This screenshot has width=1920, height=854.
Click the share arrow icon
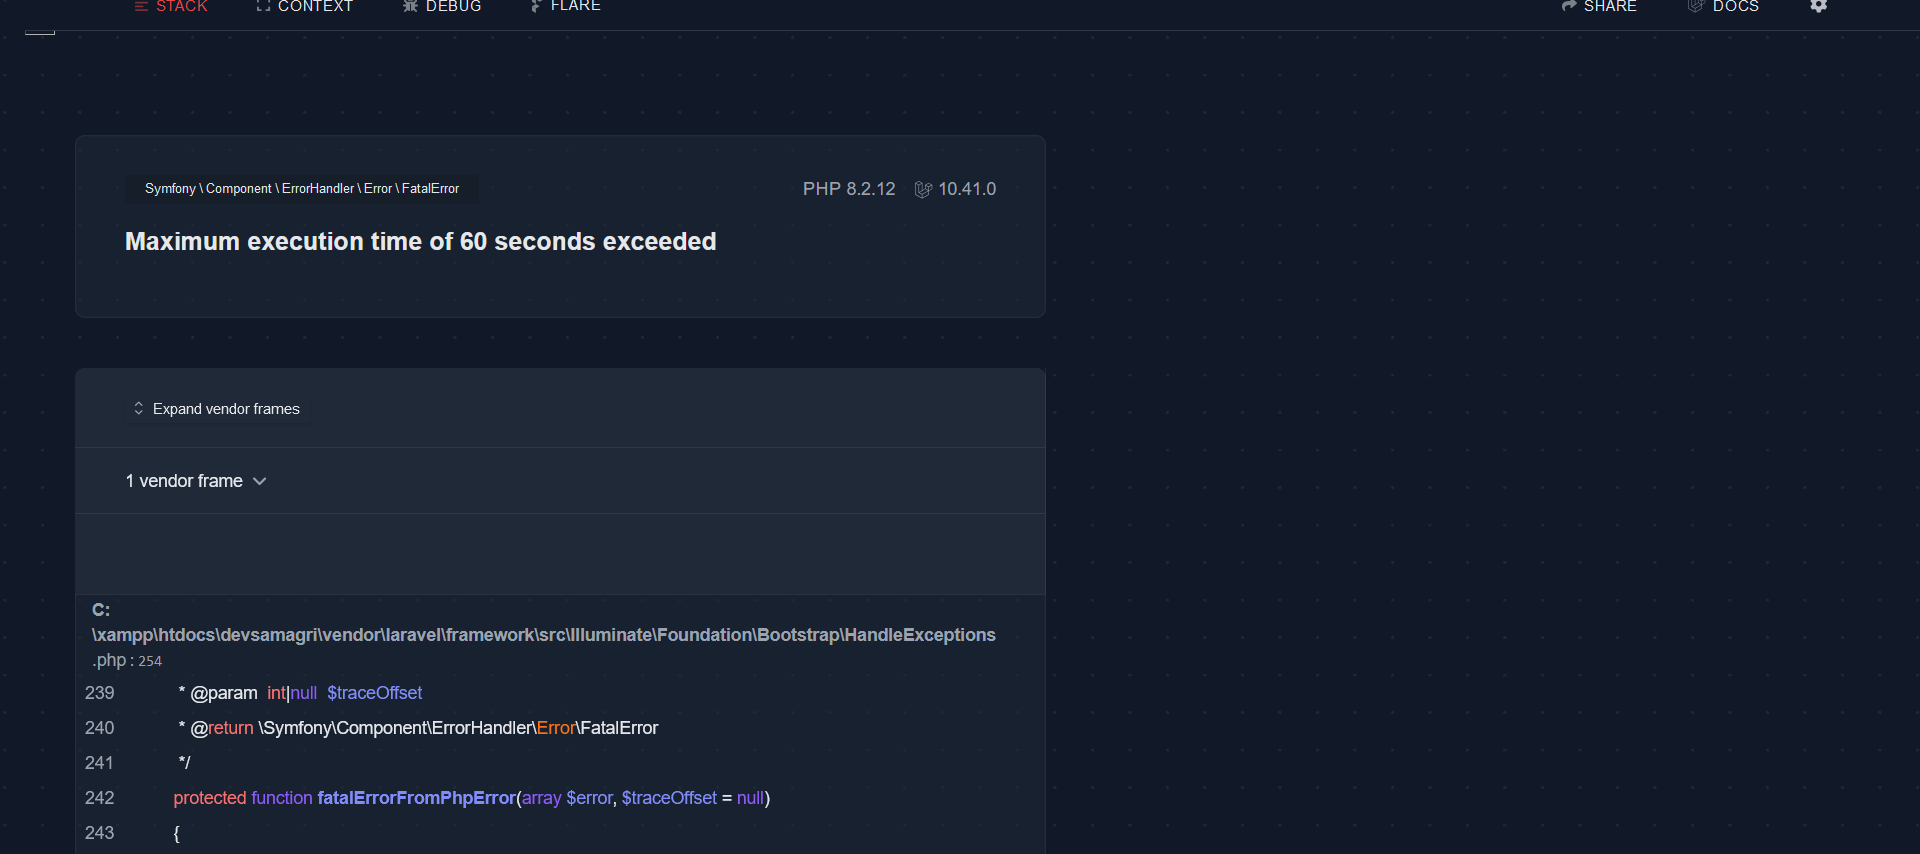click(1569, 6)
